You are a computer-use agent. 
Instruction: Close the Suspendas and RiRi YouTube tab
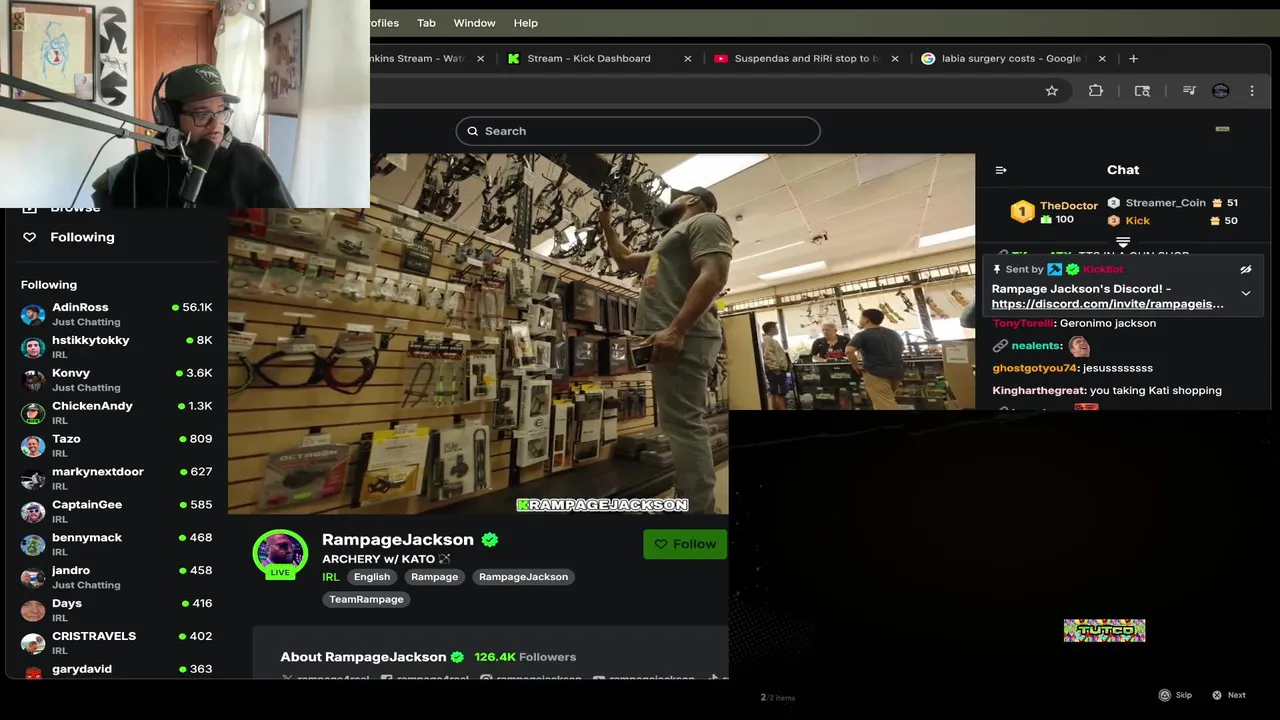[x=894, y=59]
